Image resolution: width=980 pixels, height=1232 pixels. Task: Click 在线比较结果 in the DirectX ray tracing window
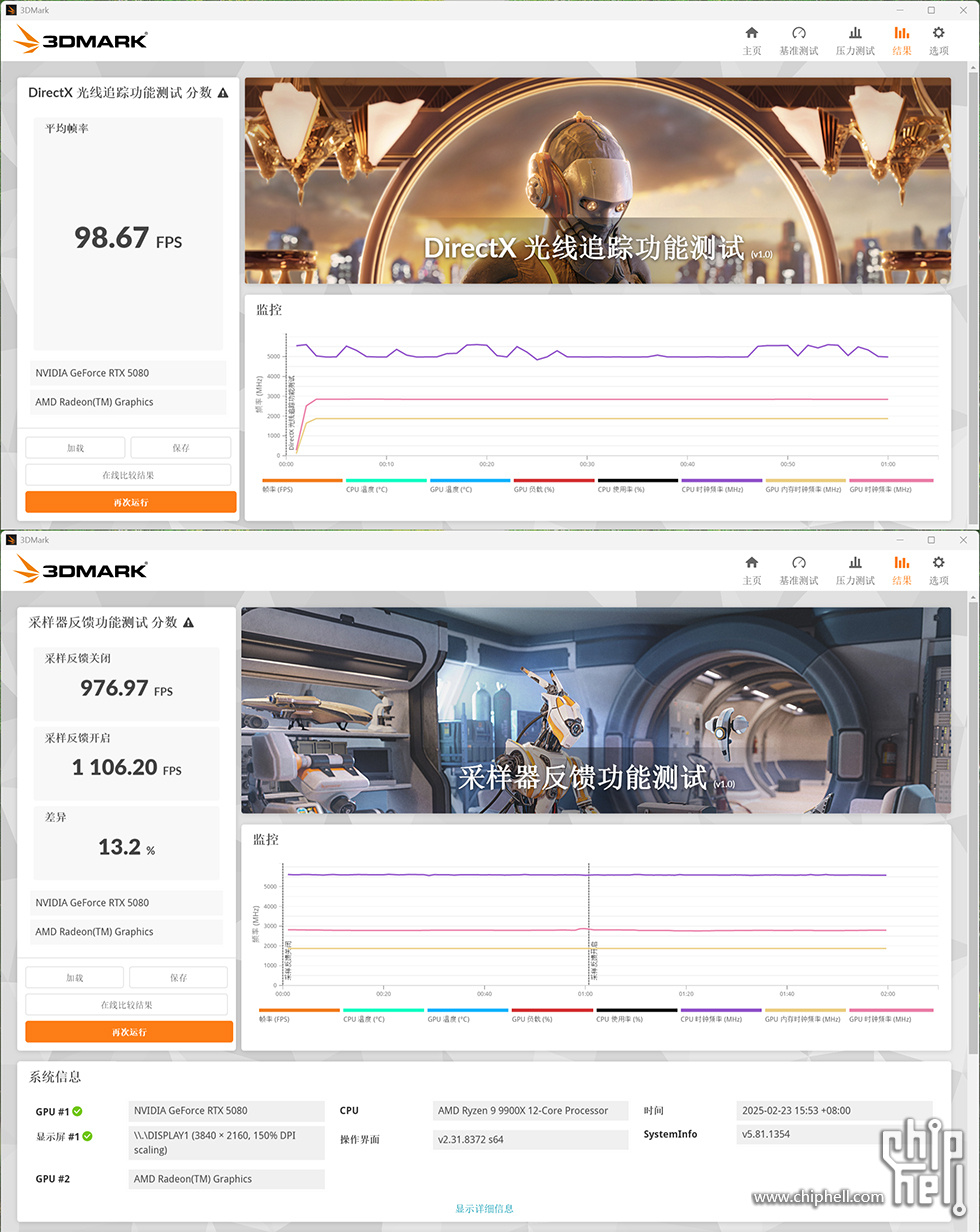point(128,475)
